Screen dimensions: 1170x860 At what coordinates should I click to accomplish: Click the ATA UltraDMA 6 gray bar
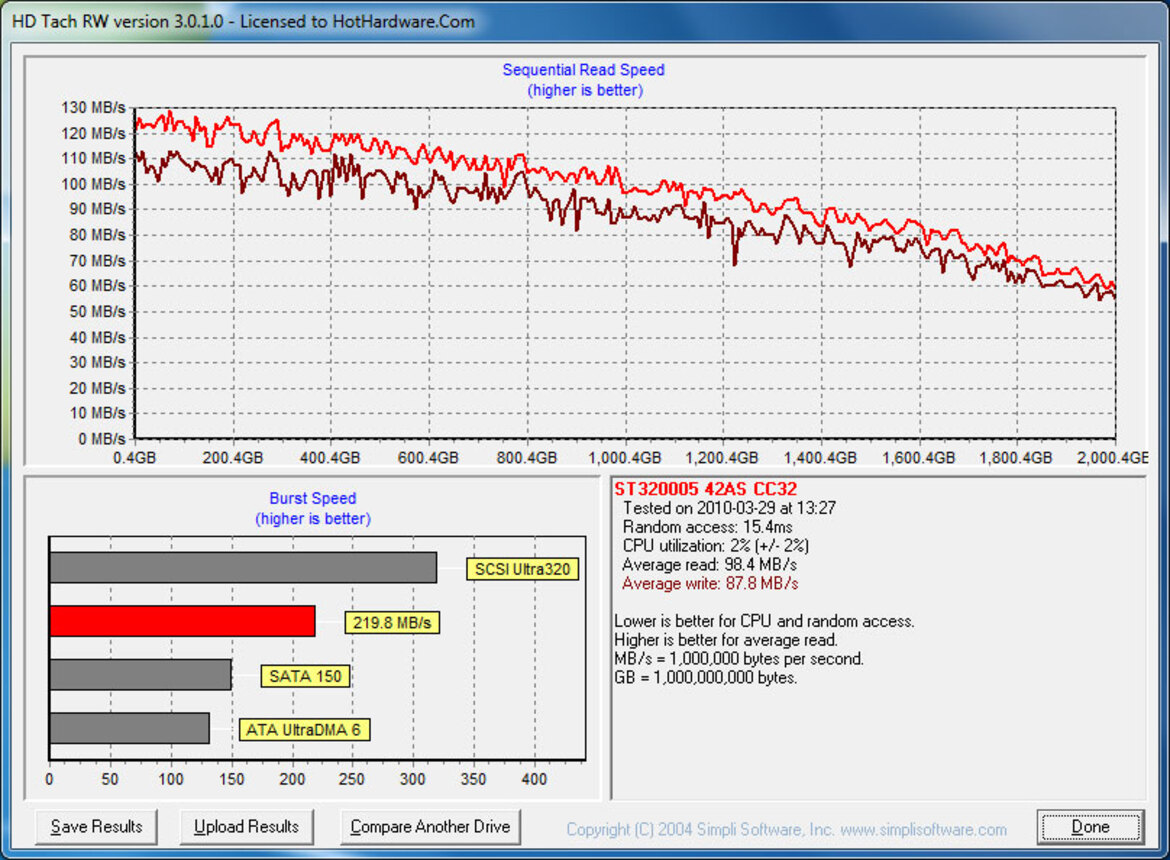tap(129, 728)
